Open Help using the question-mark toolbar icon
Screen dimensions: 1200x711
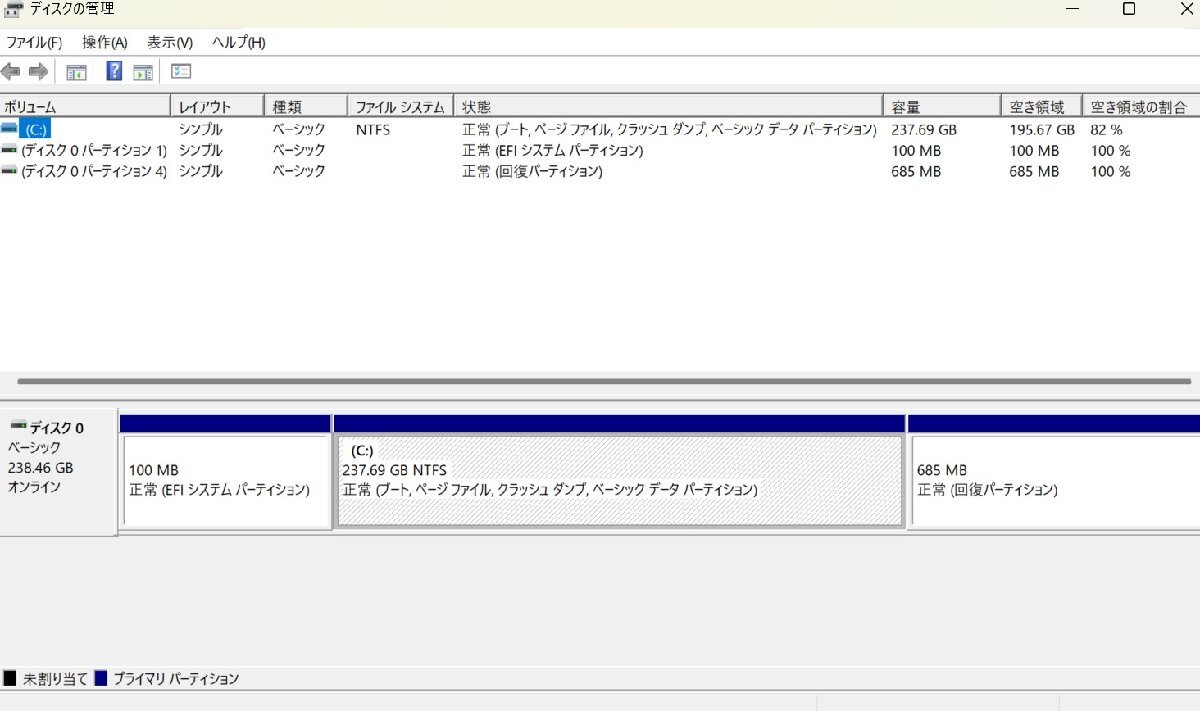(x=113, y=71)
